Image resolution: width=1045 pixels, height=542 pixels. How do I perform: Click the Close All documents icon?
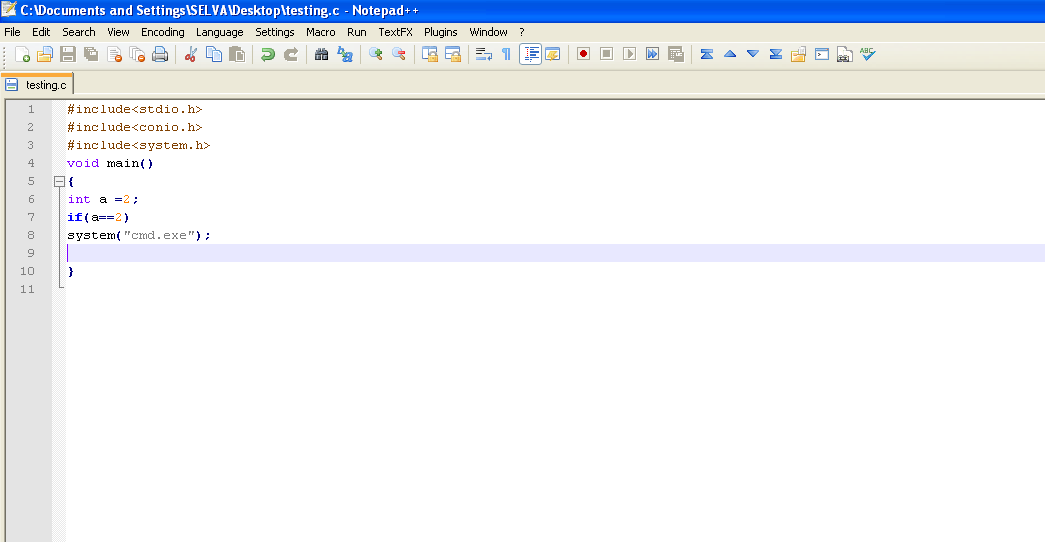[x=137, y=54]
